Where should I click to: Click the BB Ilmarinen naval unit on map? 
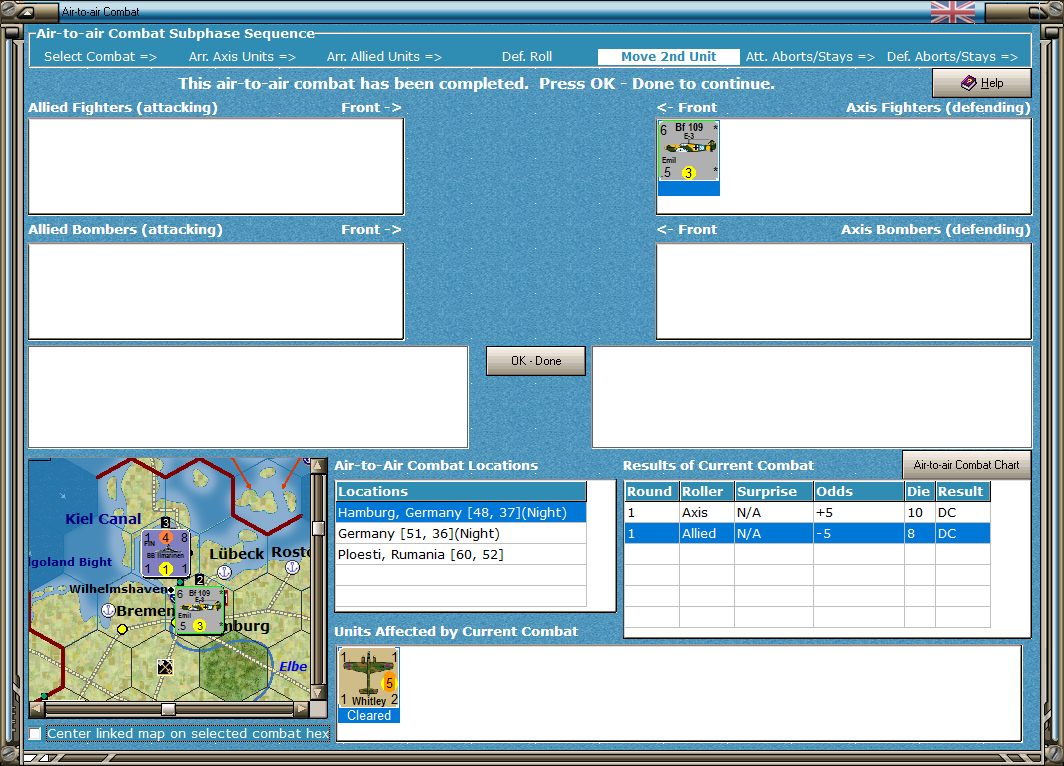[x=166, y=554]
